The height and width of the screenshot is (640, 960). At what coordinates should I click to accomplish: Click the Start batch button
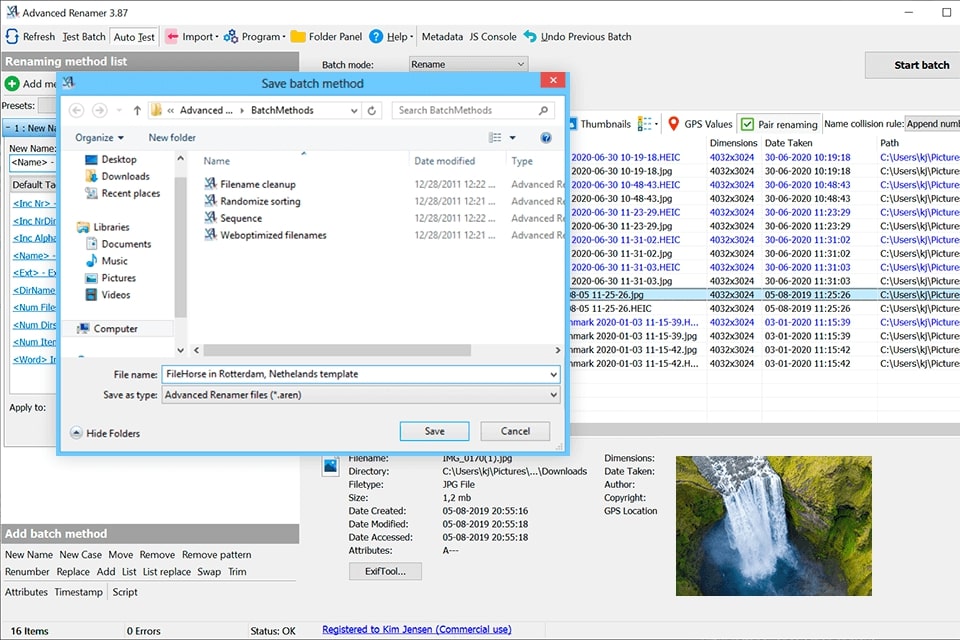click(x=921, y=65)
